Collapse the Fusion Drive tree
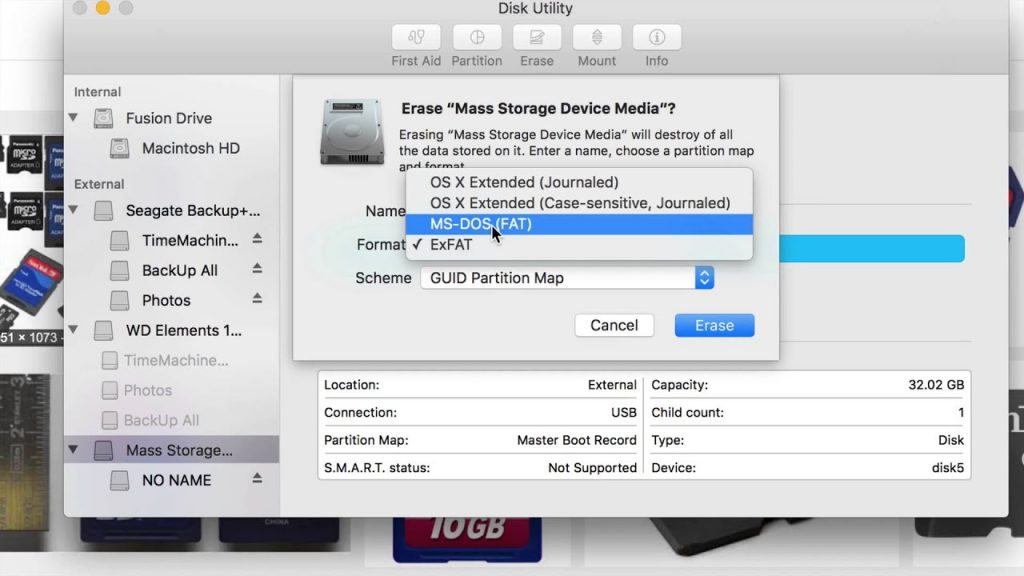Image resolution: width=1024 pixels, height=576 pixels. tap(74, 118)
